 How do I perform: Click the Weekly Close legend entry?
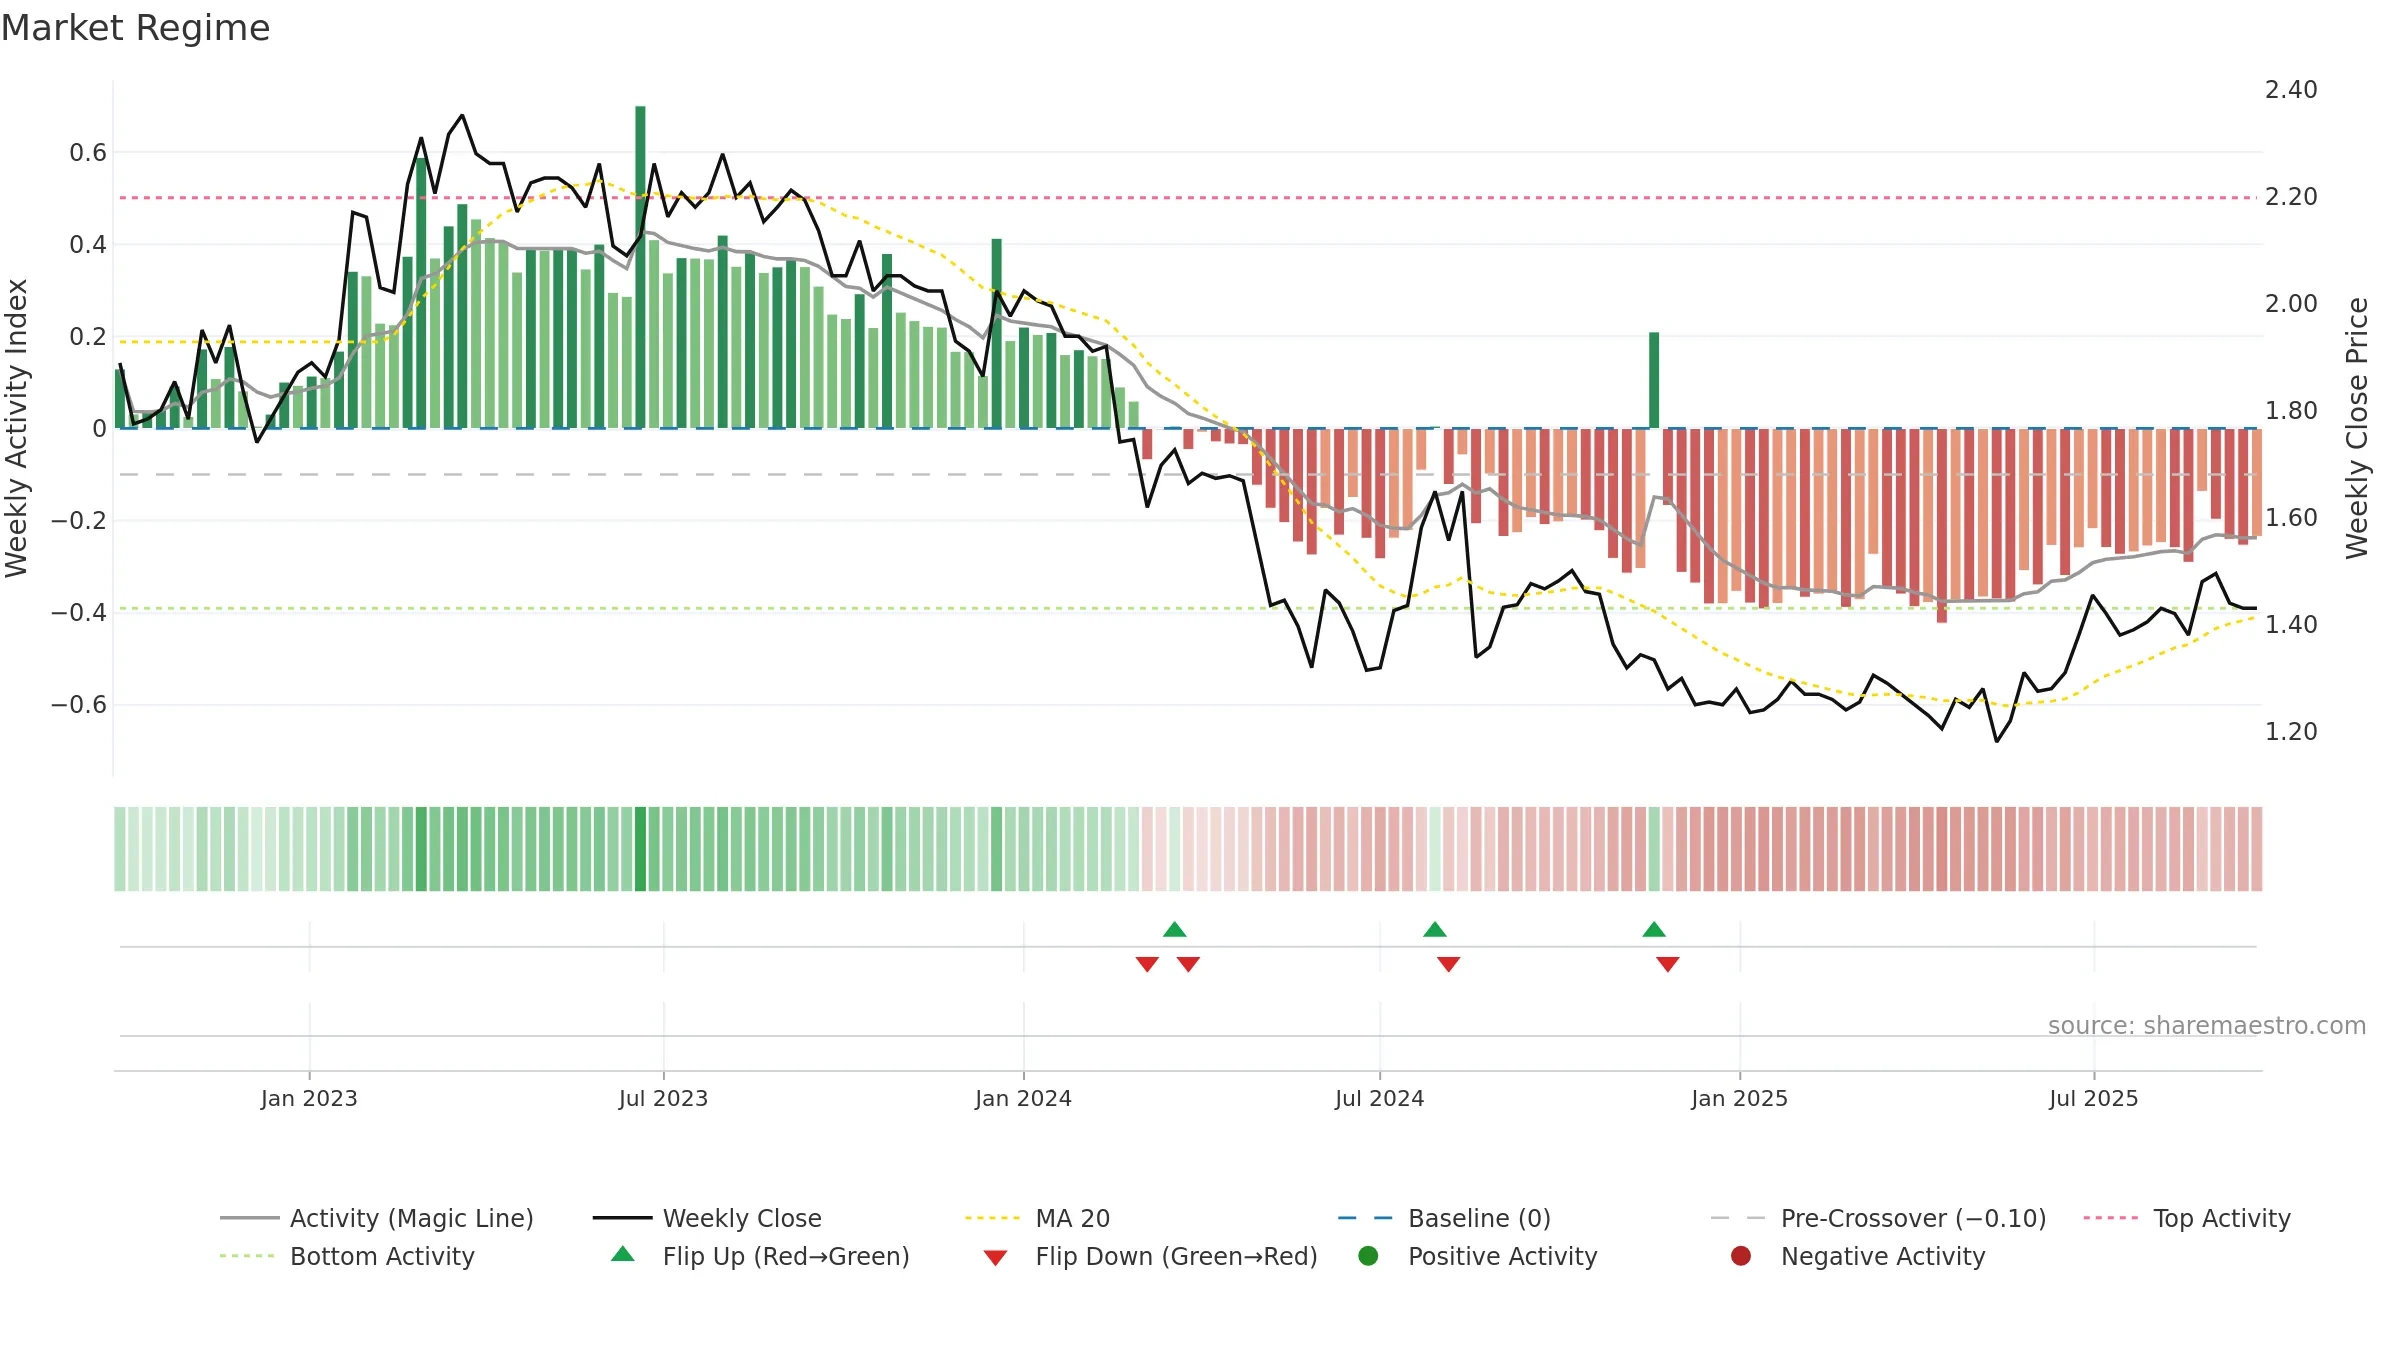click(x=707, y=1218)
